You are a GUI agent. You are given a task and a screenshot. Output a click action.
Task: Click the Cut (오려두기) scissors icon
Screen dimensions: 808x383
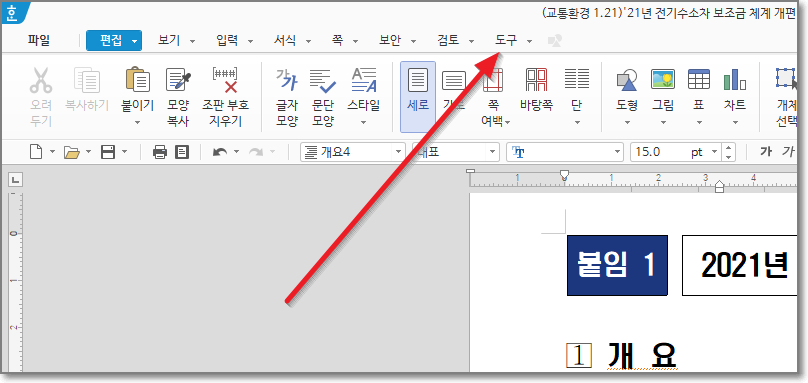pos(41,80)
